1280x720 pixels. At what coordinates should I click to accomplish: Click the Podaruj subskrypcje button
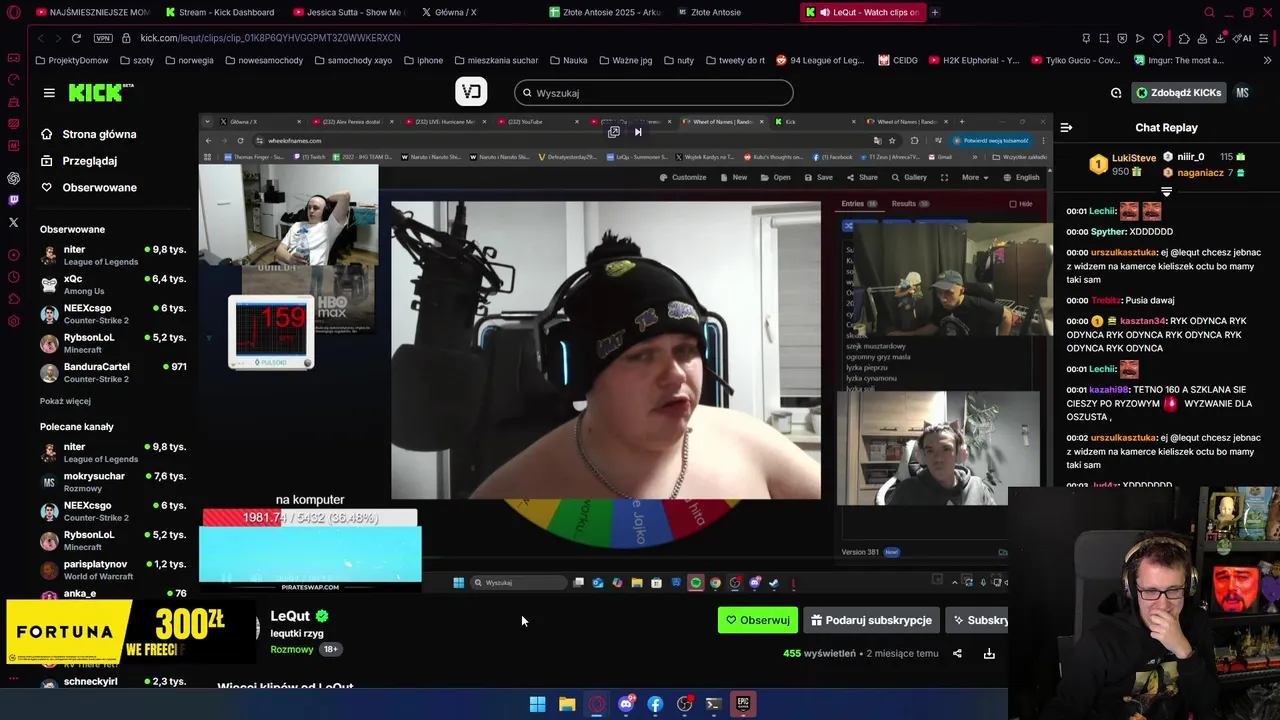871,620
